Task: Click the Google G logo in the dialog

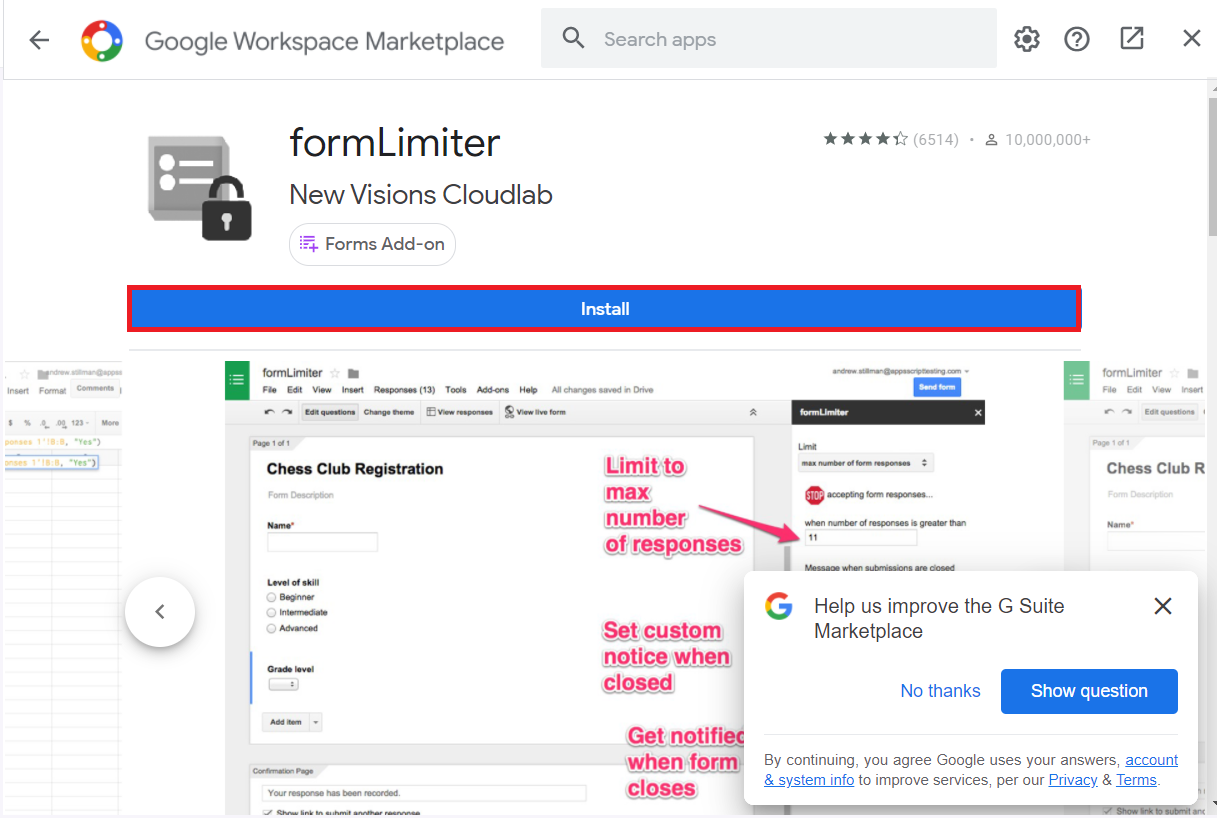Action: click(x=779, y=606)
